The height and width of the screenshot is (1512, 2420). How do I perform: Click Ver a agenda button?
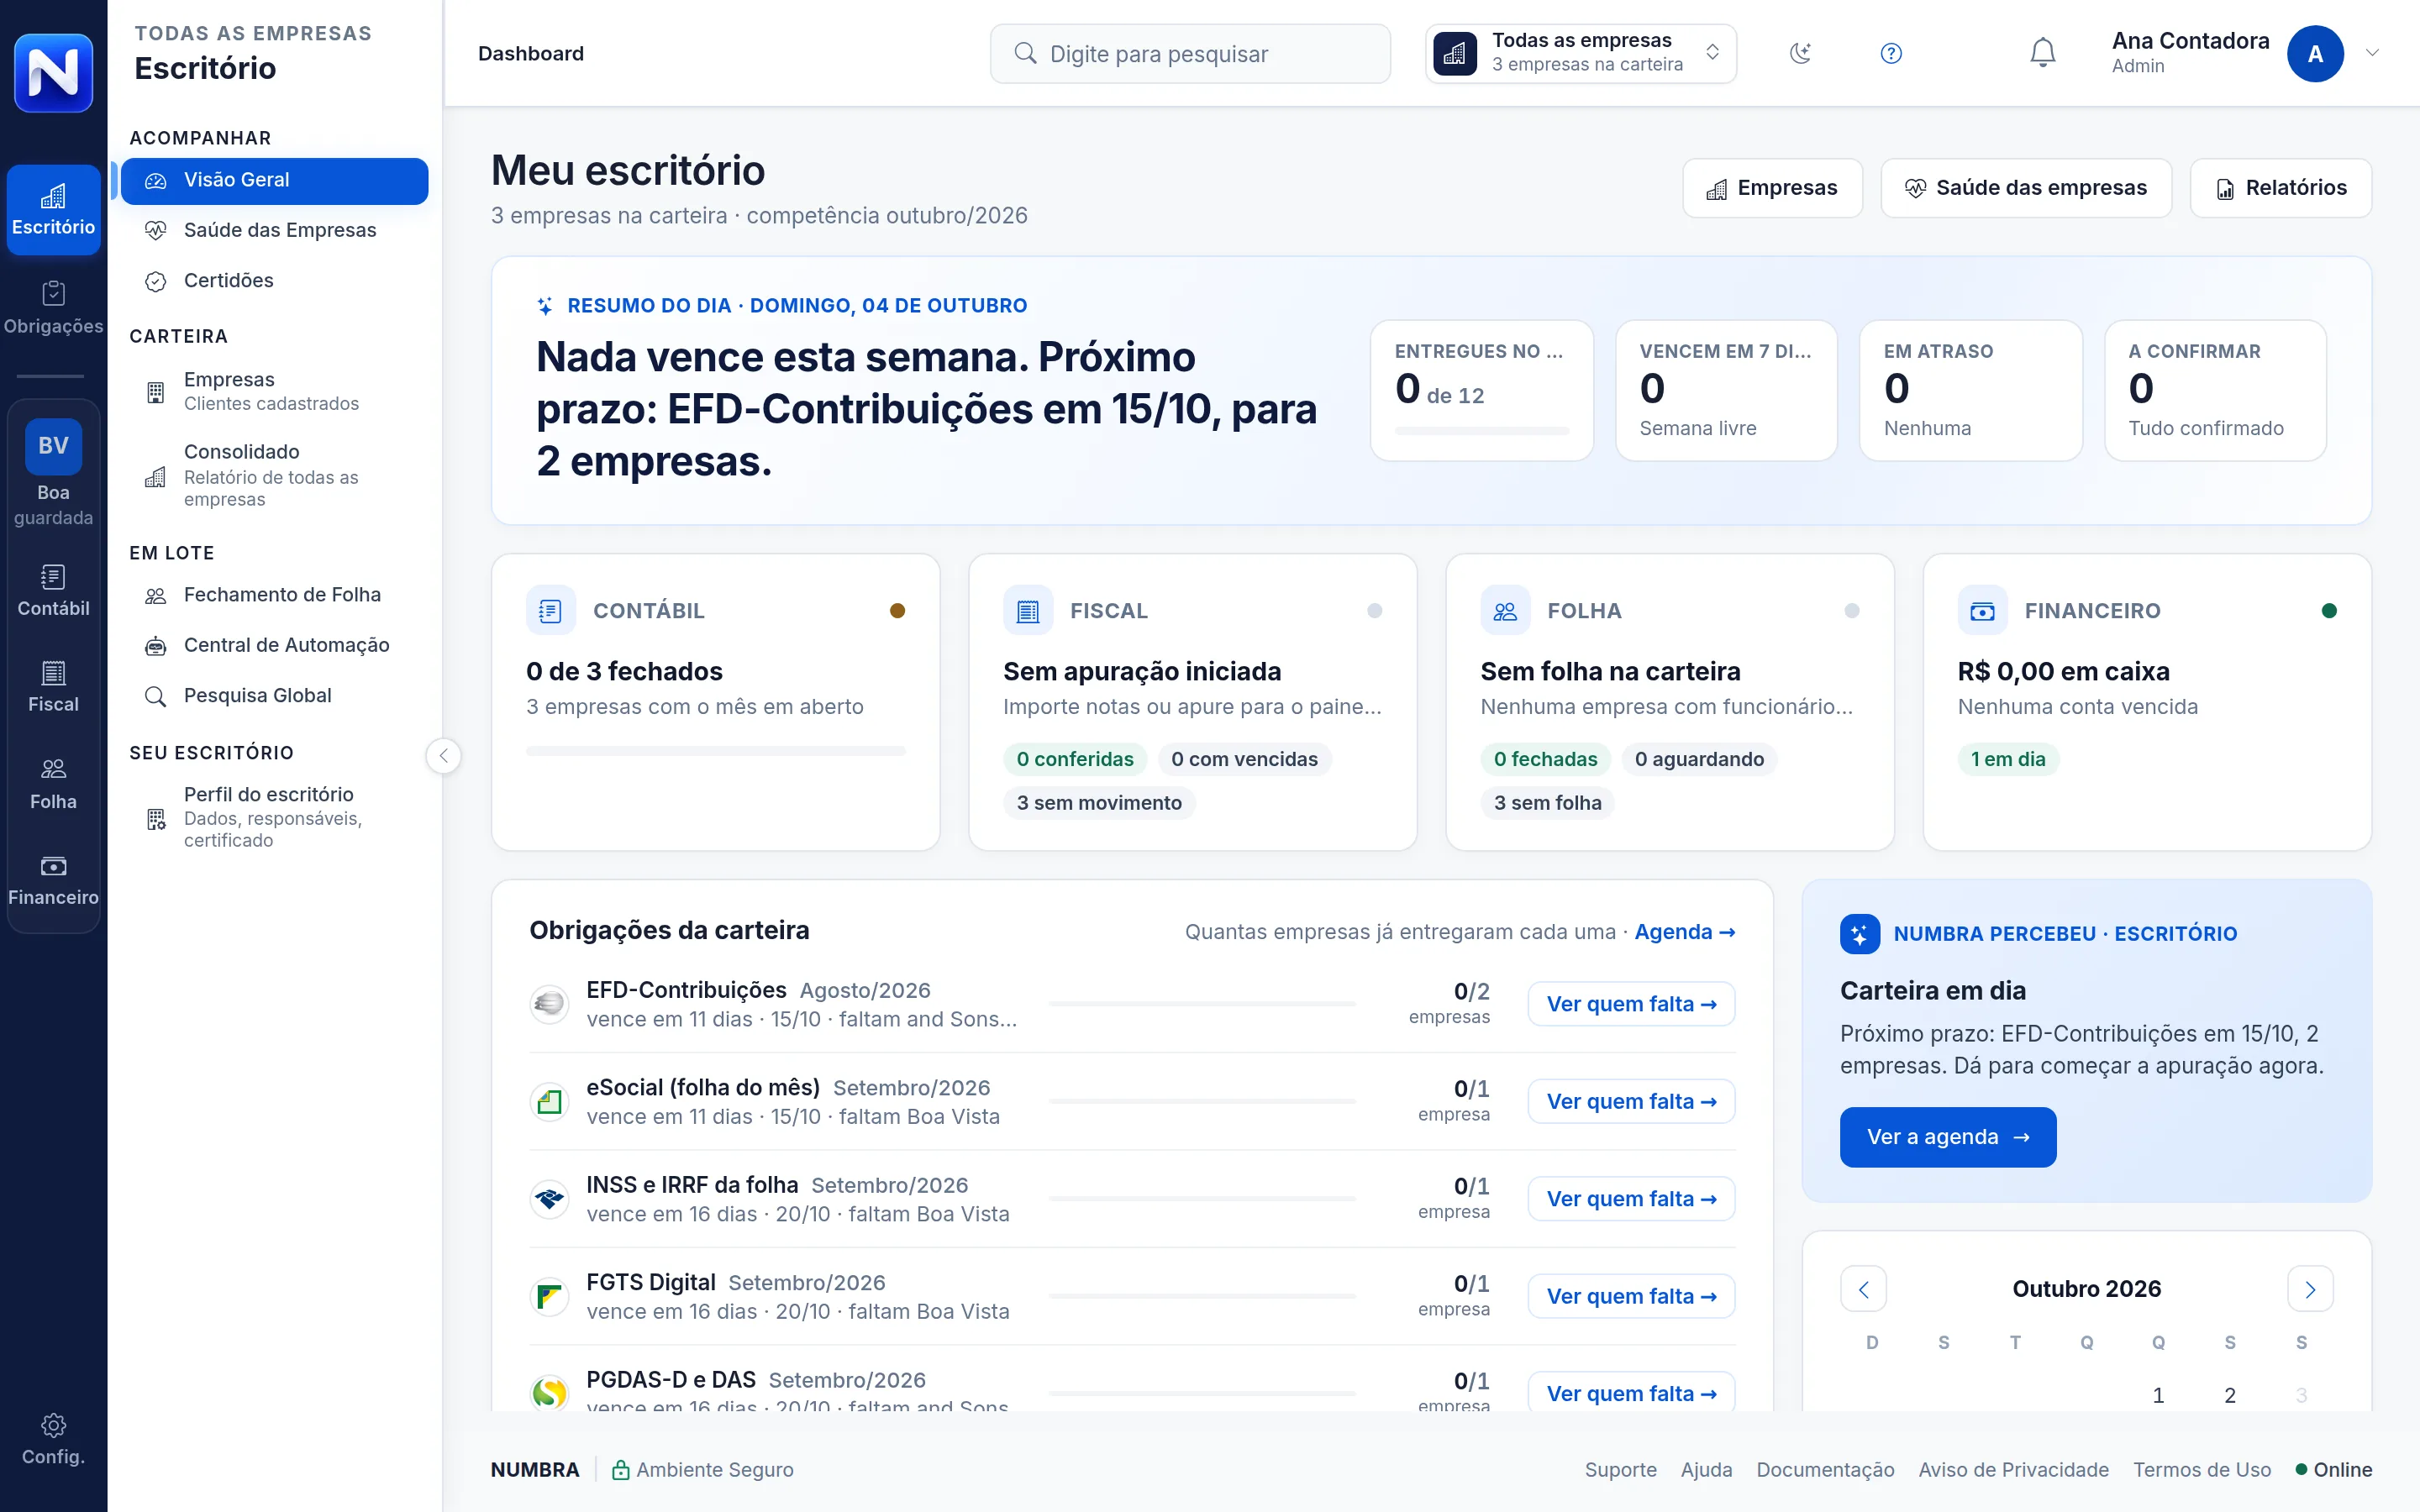click(1947, 1137)
